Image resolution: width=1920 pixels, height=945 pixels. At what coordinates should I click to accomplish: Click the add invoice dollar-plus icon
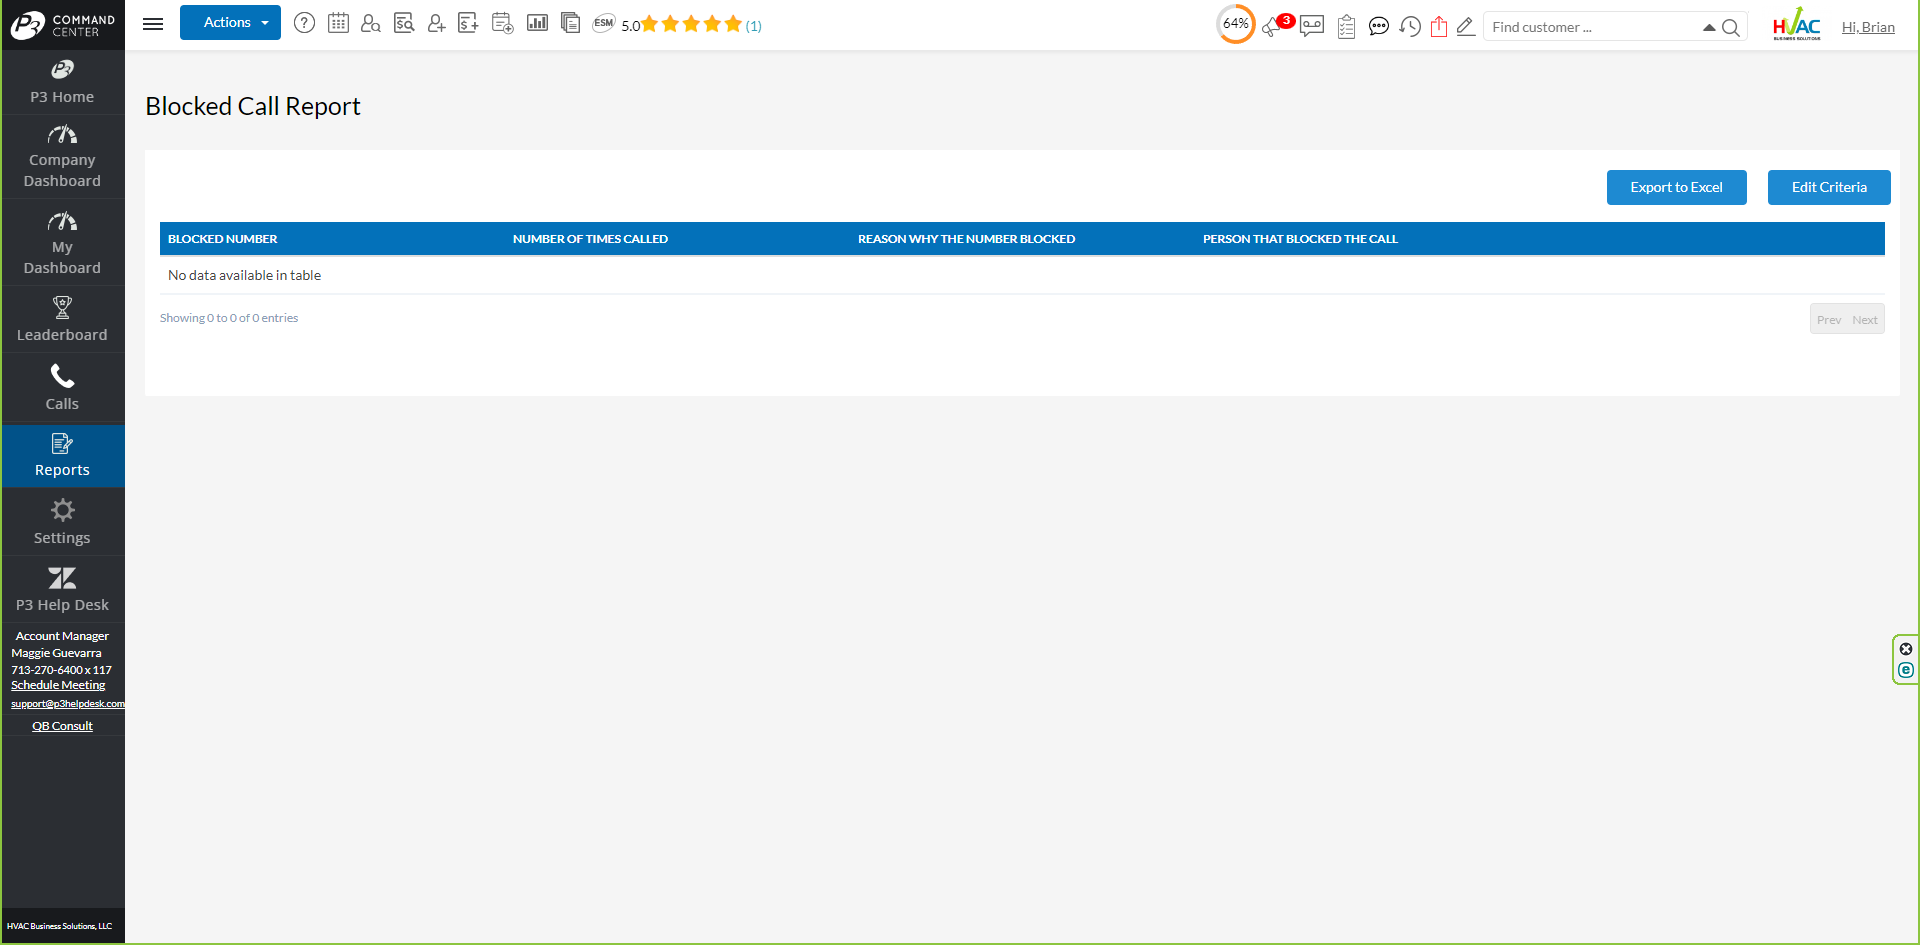click(x=468, y=23)
